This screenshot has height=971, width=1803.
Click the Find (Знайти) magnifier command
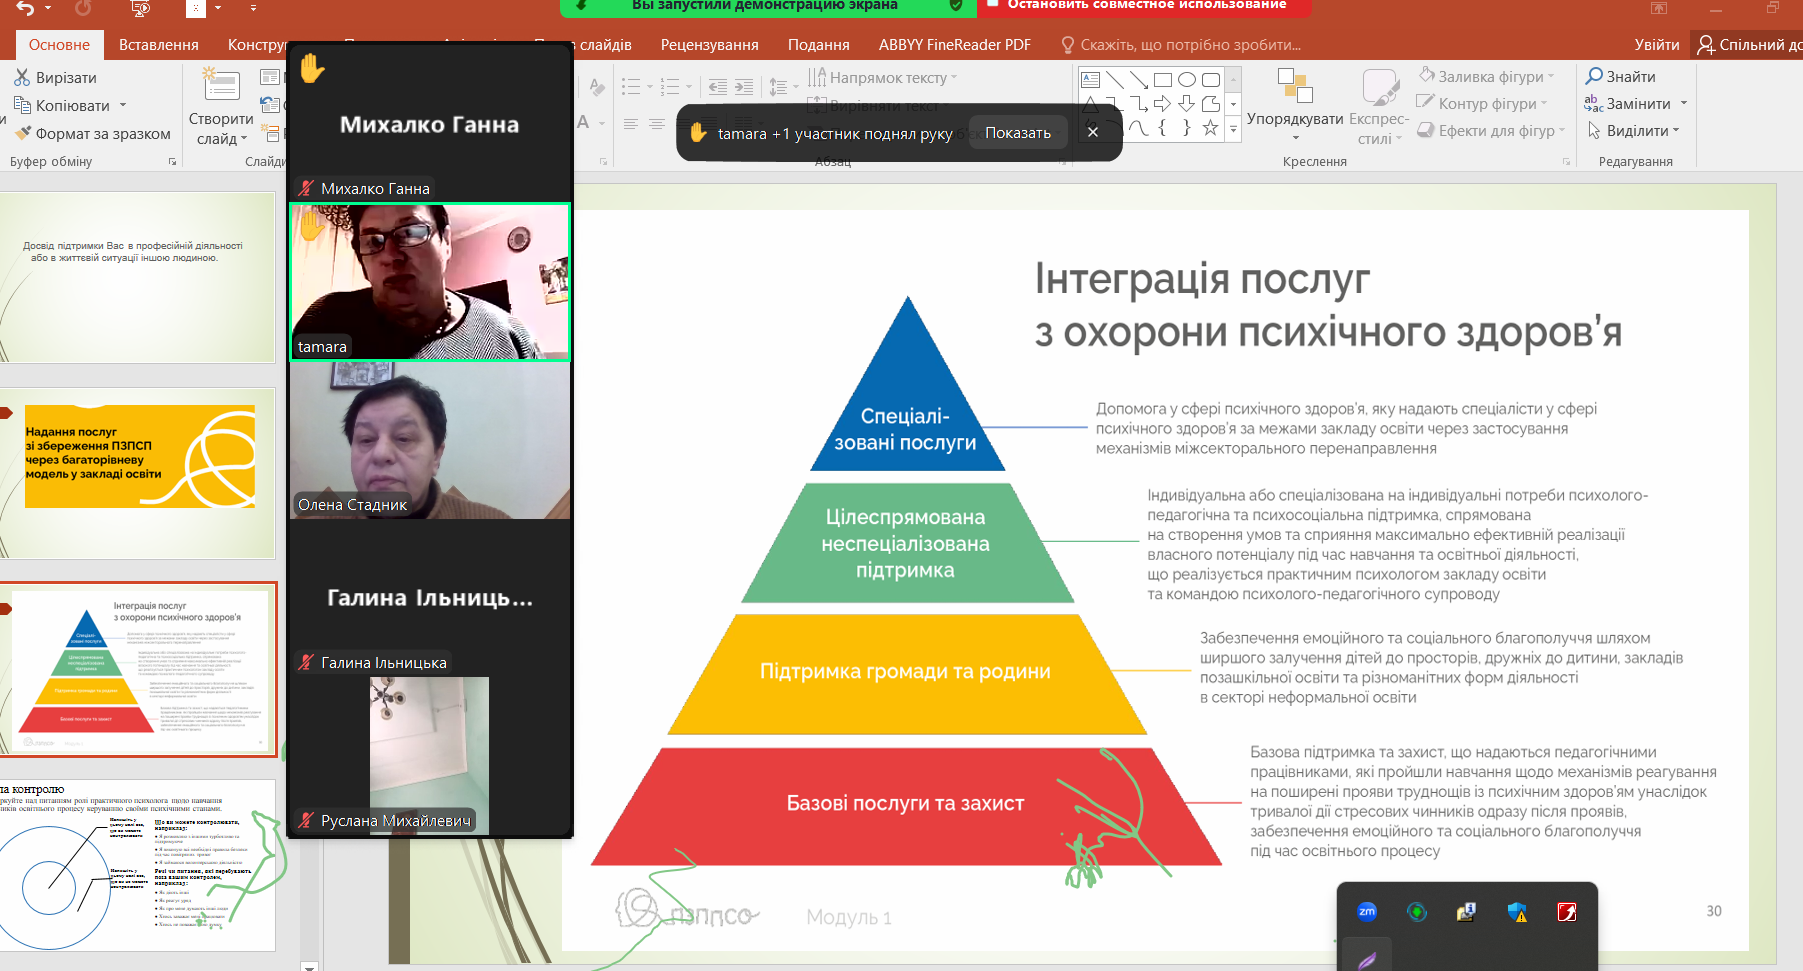click(1621, 77)
